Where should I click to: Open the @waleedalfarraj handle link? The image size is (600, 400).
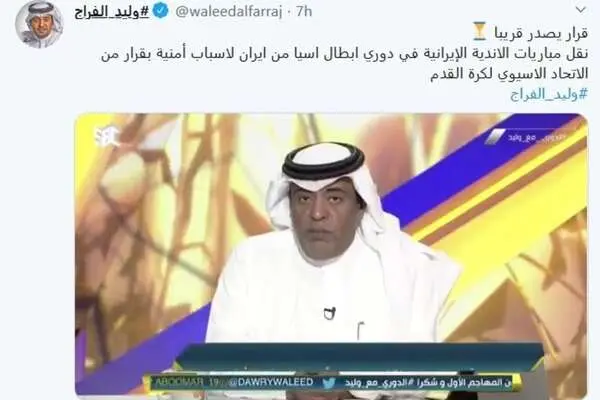pos(229,11)
